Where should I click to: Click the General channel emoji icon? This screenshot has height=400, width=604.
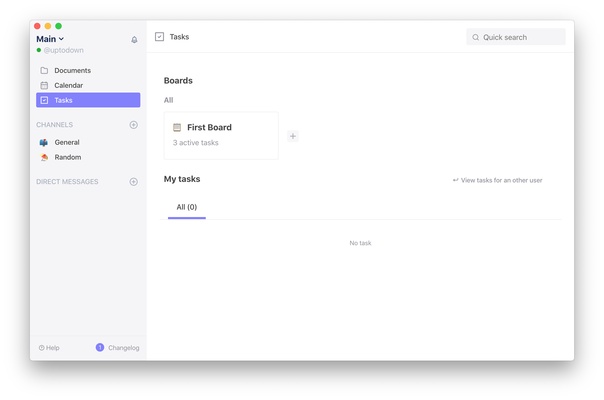pyautogui.click(x=44, y=143)
